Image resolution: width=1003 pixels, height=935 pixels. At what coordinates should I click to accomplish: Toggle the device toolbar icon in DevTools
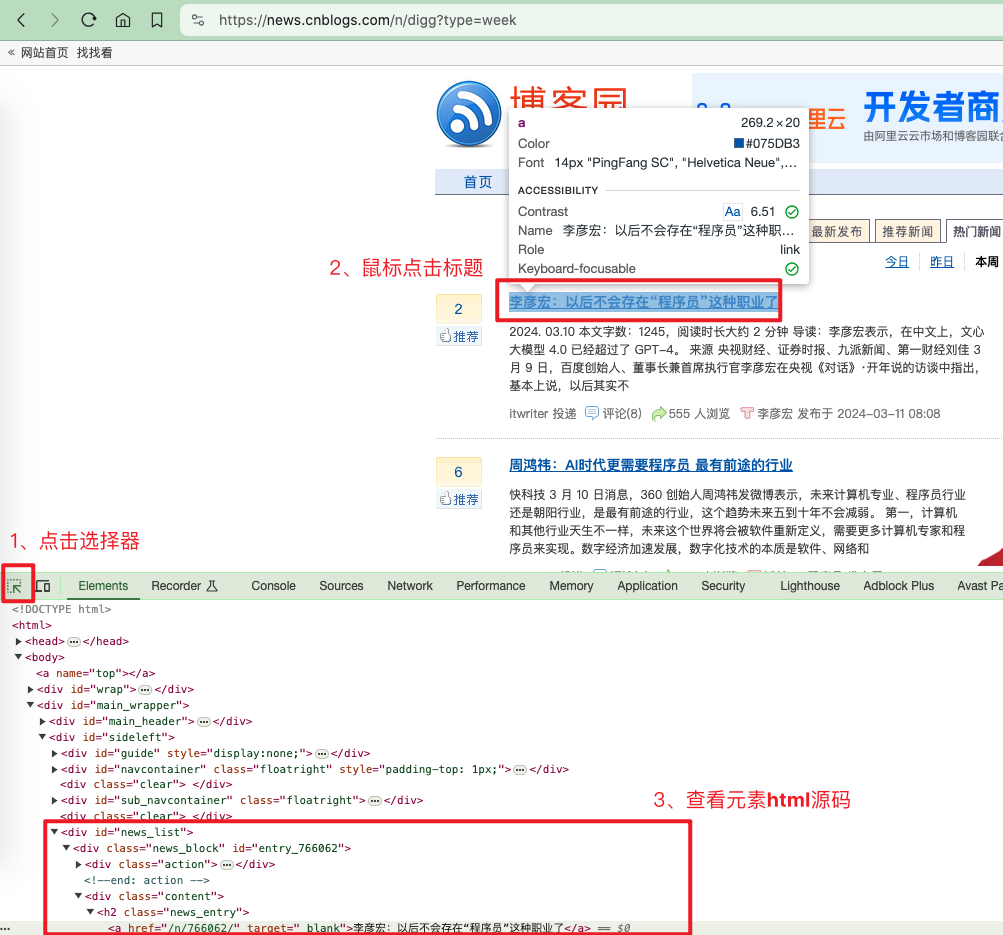(43, 586)
